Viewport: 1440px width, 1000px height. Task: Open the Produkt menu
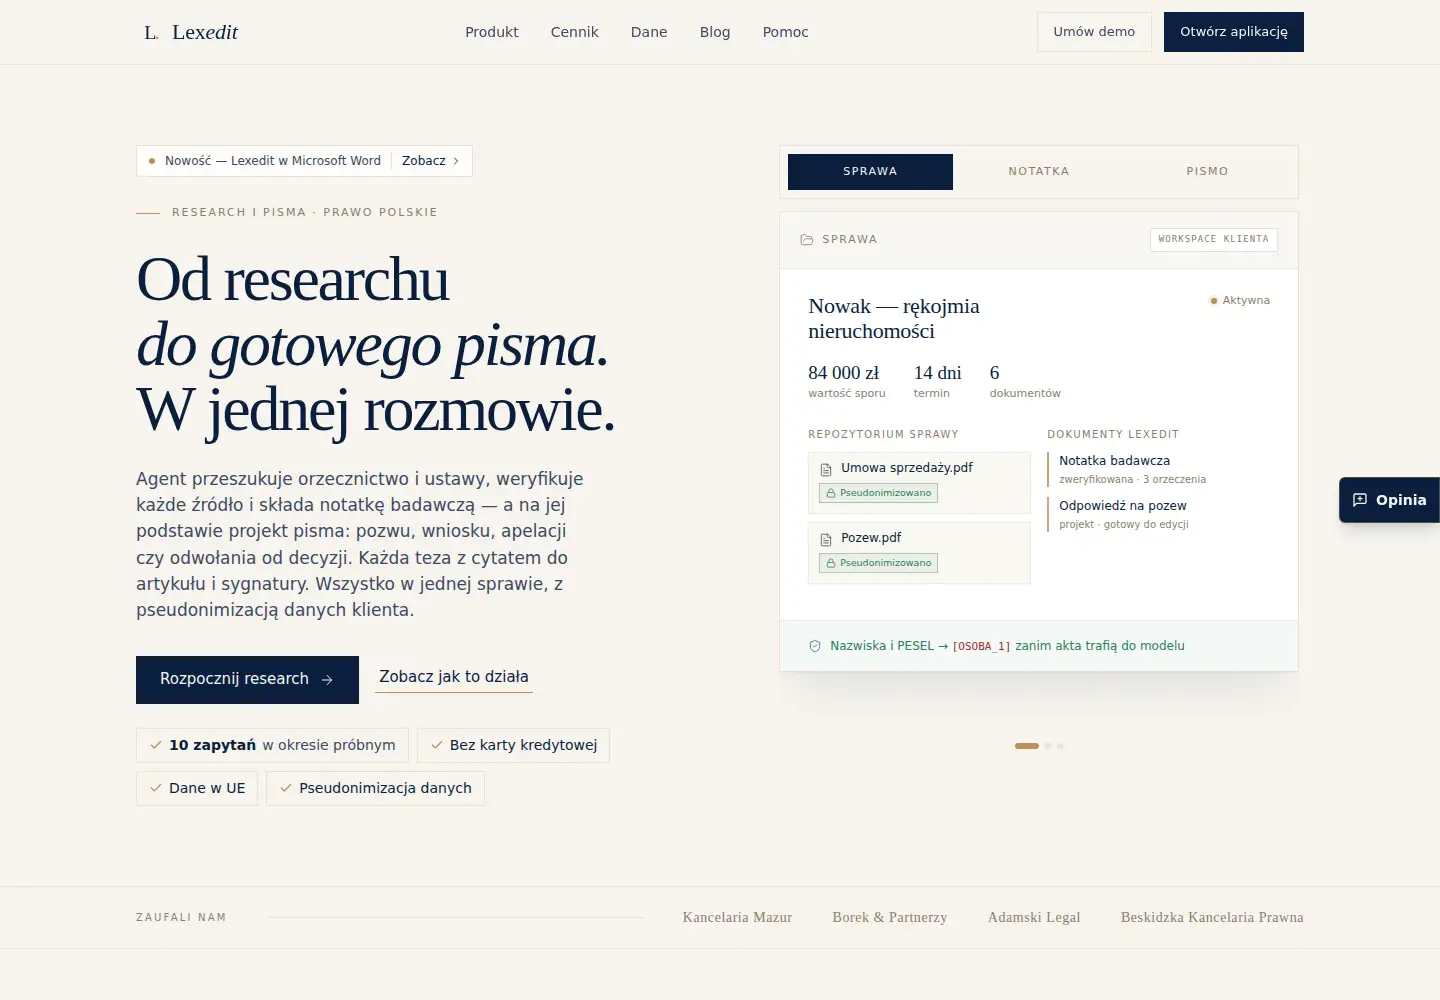tap(492, 32)
